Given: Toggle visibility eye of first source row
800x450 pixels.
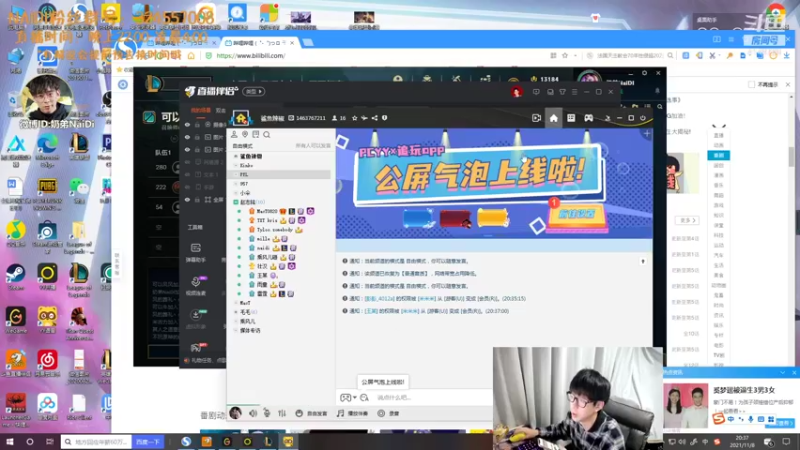Looking at the screenshot, I should coord(187,124).
